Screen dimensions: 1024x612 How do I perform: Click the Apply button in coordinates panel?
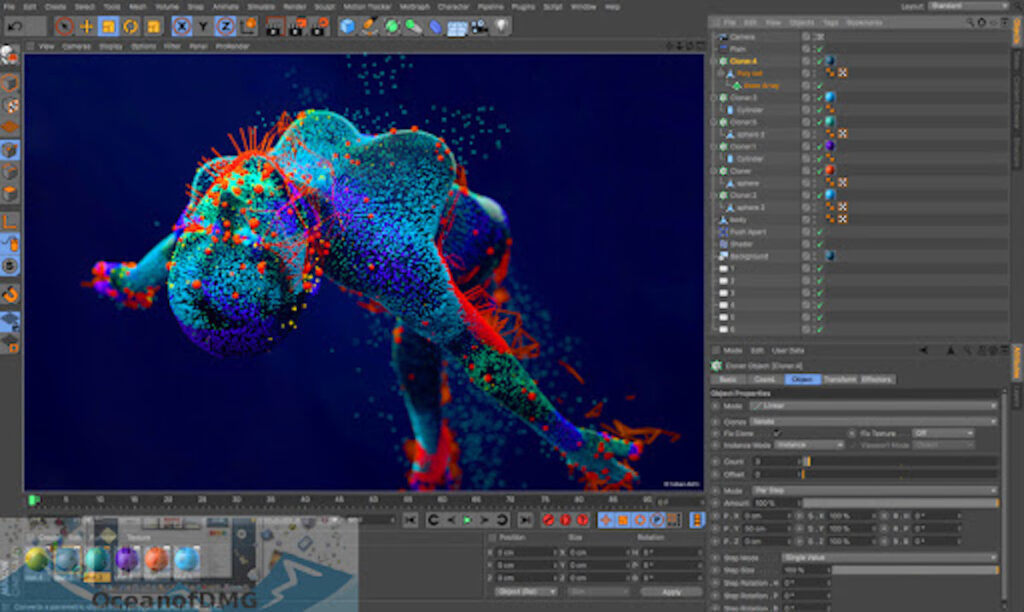coord(670,592)
